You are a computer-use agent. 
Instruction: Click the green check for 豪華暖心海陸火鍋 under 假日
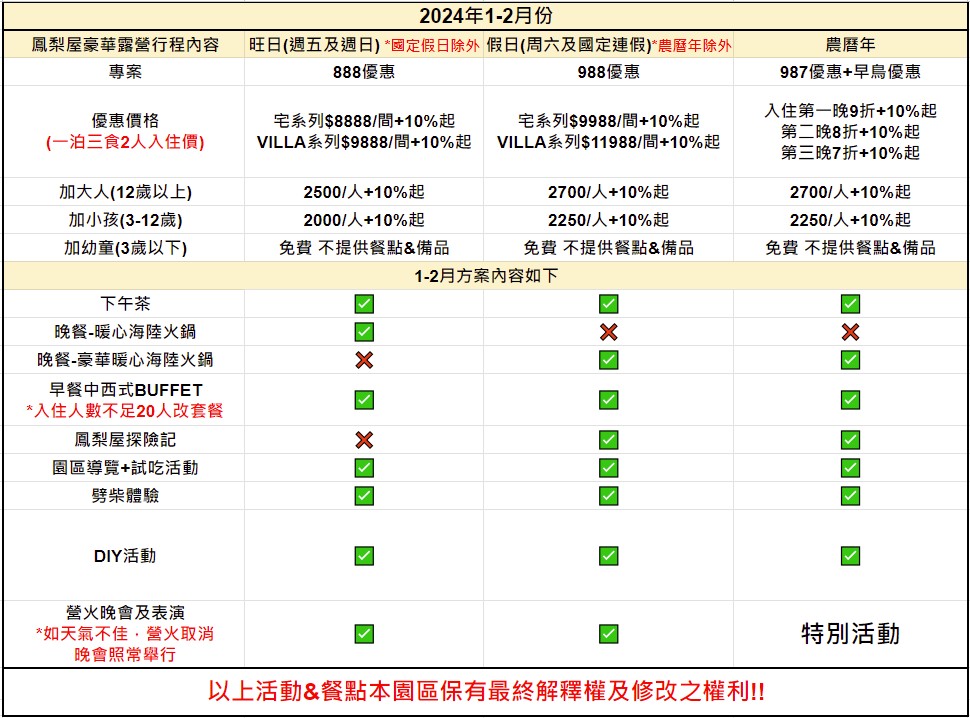609,360
